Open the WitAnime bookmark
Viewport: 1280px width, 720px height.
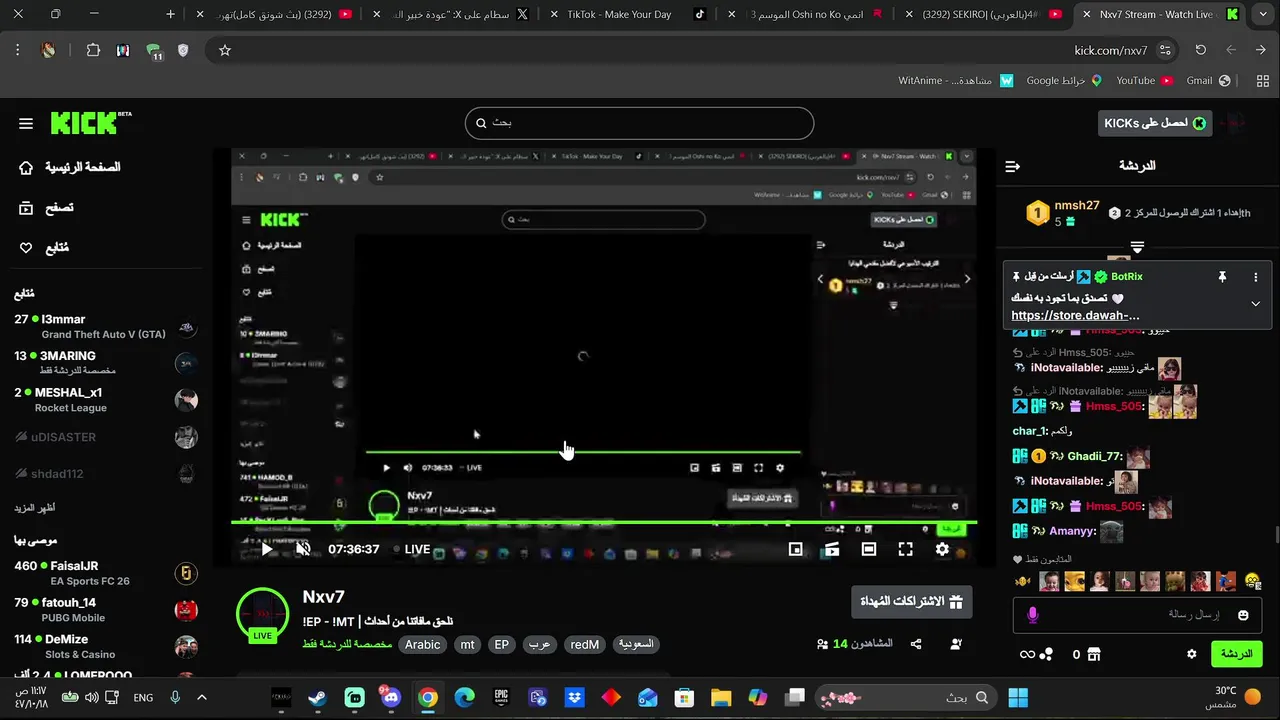coord(955,80)
